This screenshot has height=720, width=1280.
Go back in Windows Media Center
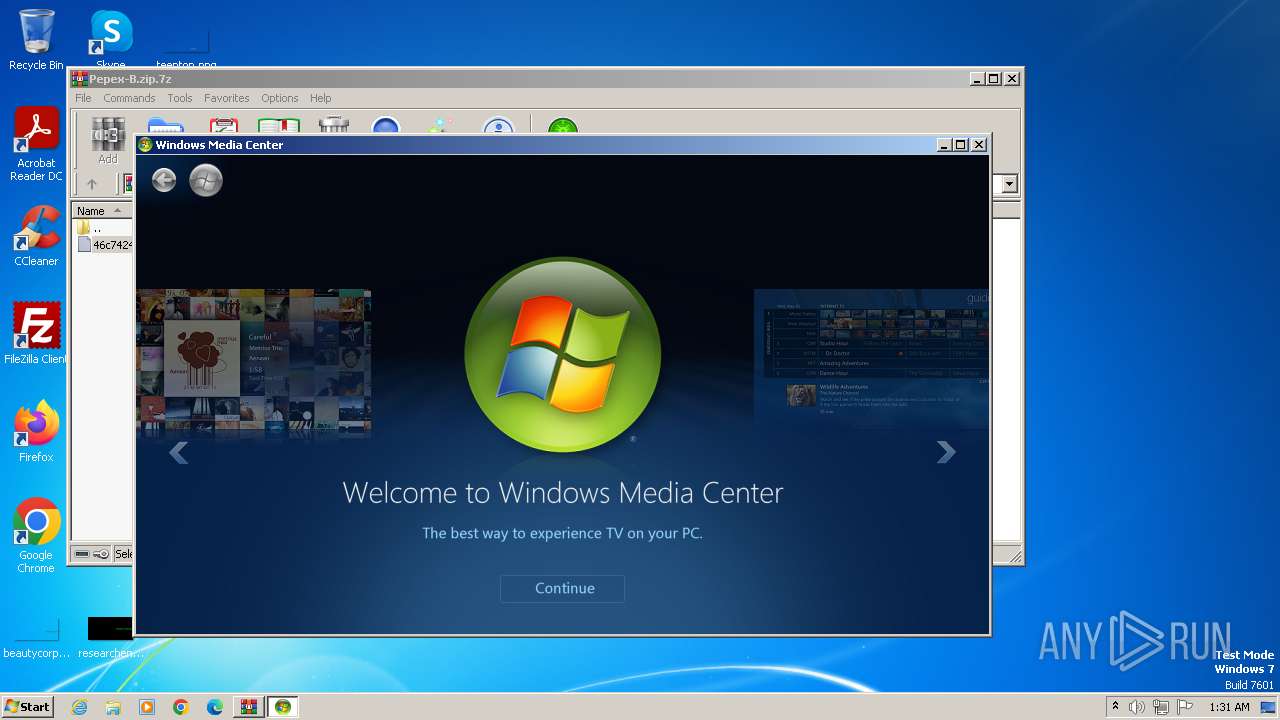click(164, 180)
